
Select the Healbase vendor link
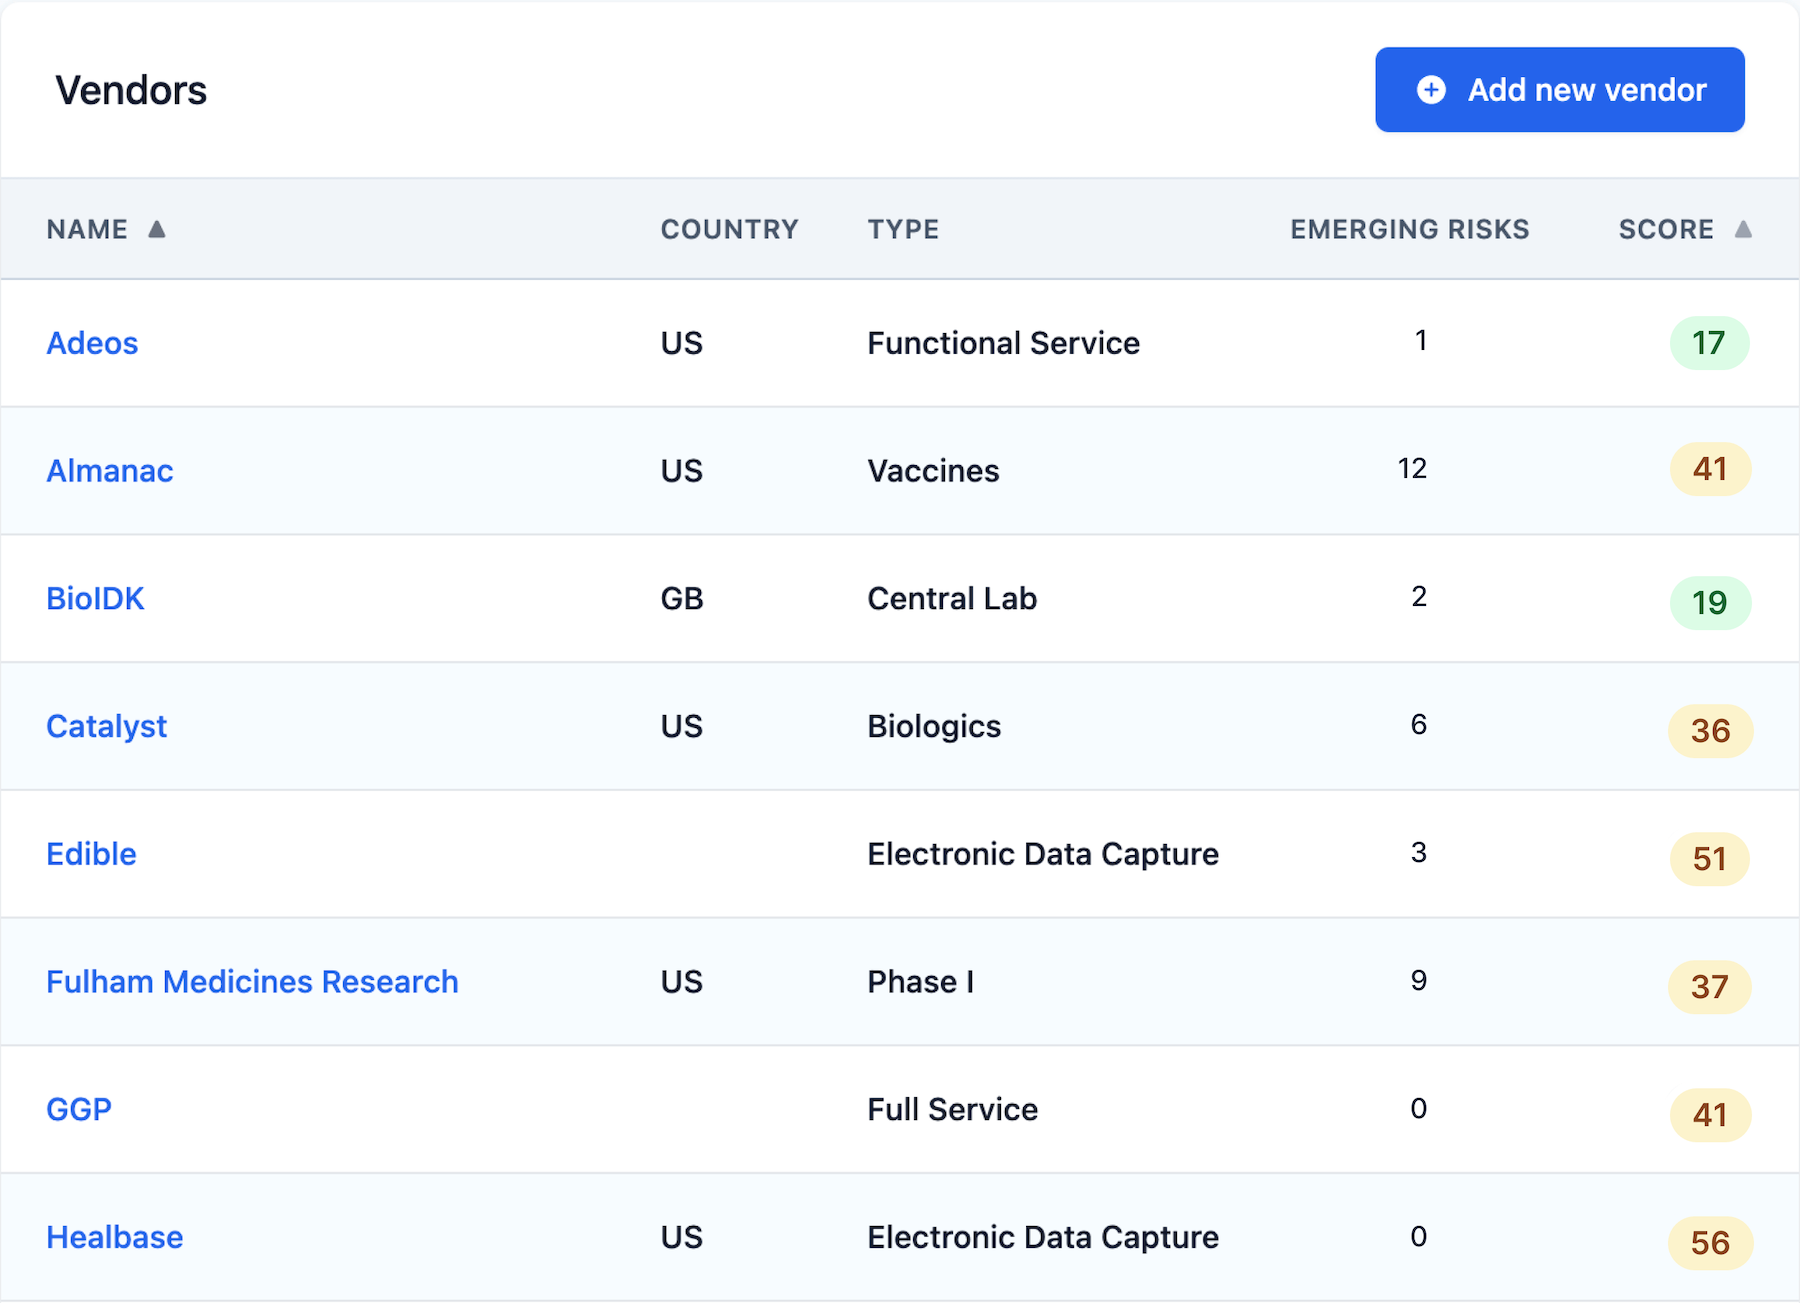click(x=114, y=1237)
